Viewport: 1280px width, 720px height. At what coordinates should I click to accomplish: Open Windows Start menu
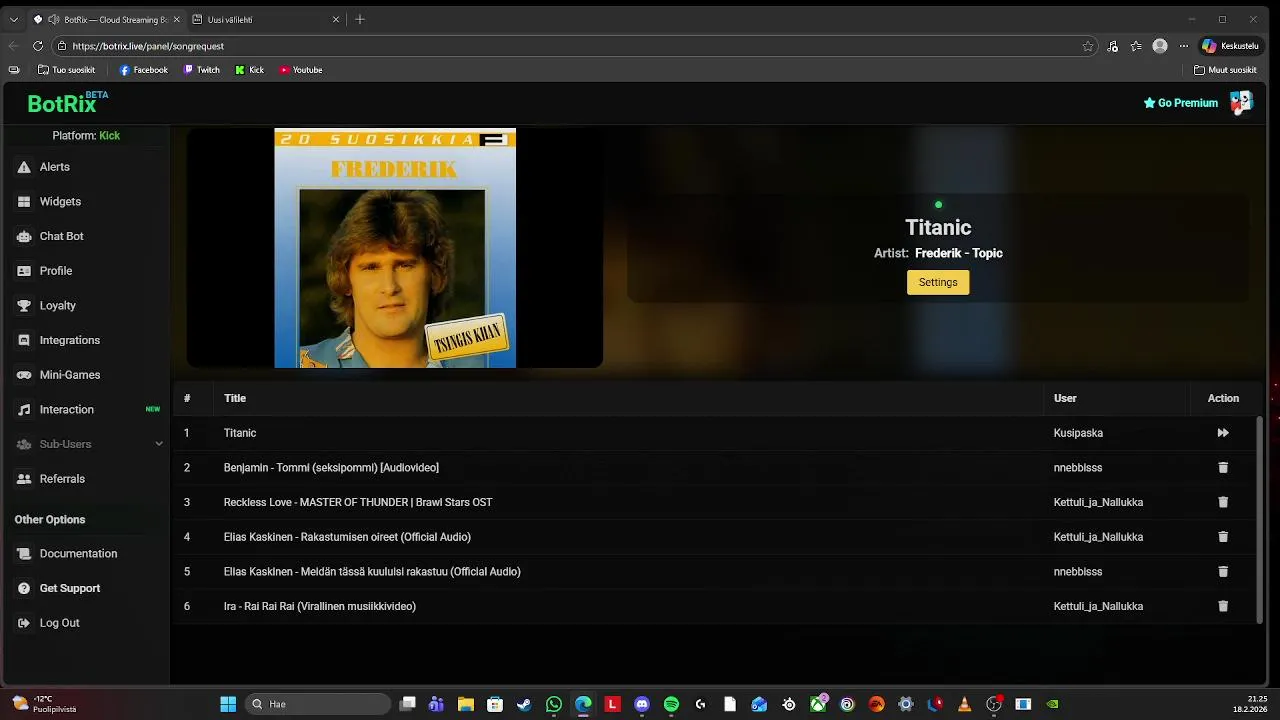point(228,704)
